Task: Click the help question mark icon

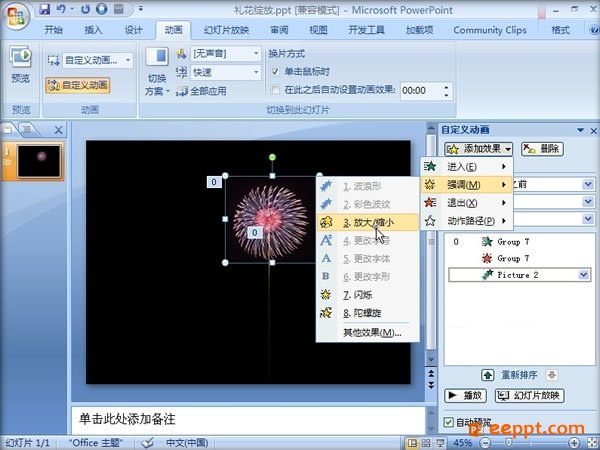Action: [594, 29]
